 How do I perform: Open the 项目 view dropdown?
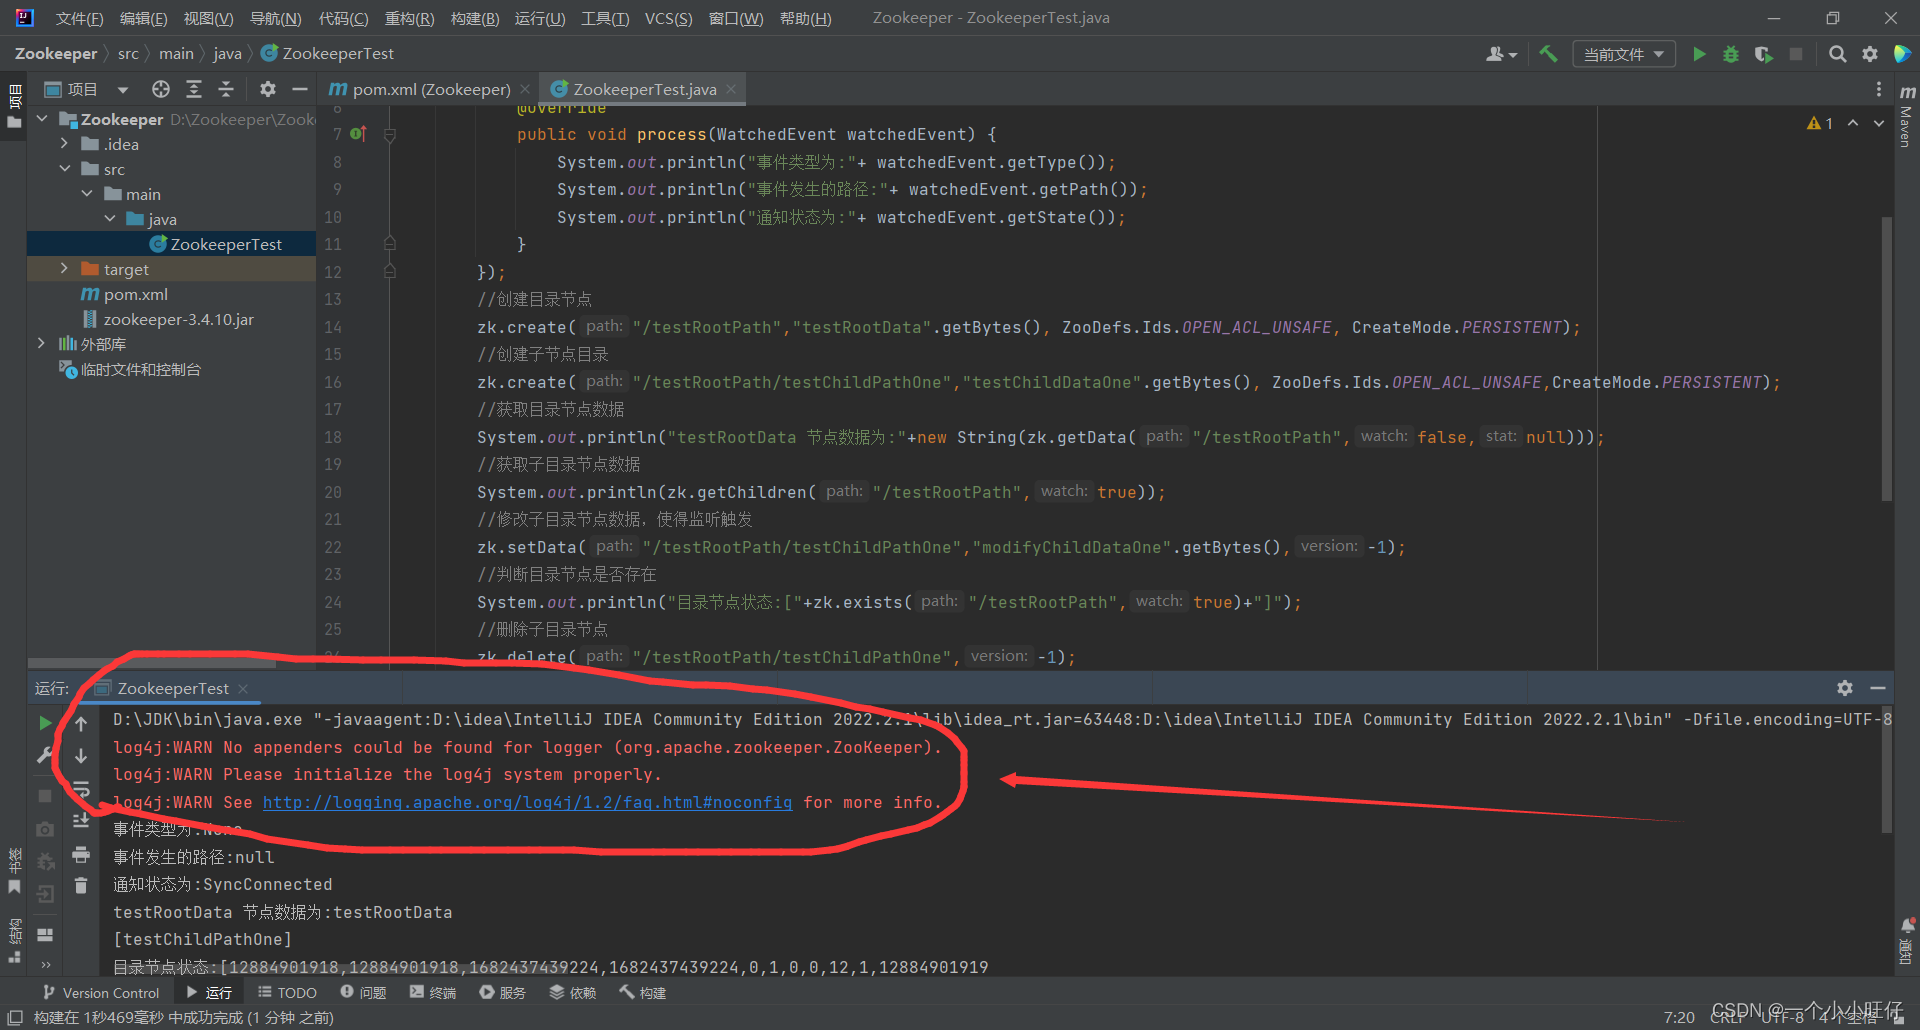coord(87,89)
